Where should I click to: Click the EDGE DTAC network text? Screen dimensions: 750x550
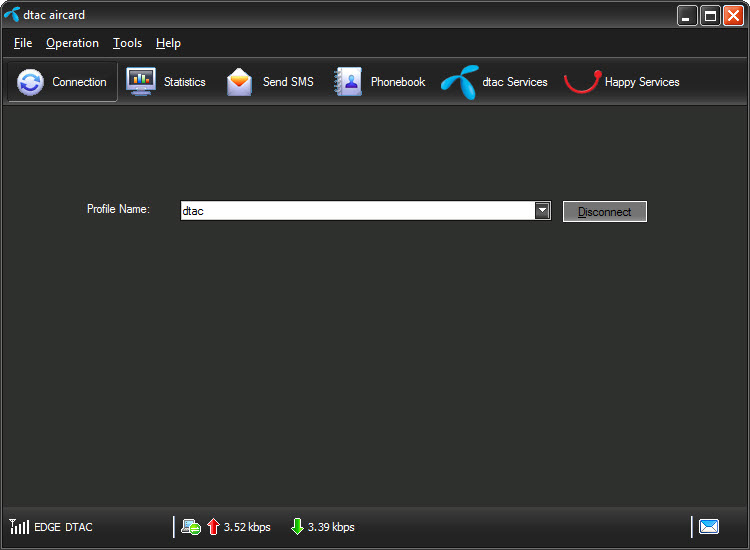coord(63,527)
